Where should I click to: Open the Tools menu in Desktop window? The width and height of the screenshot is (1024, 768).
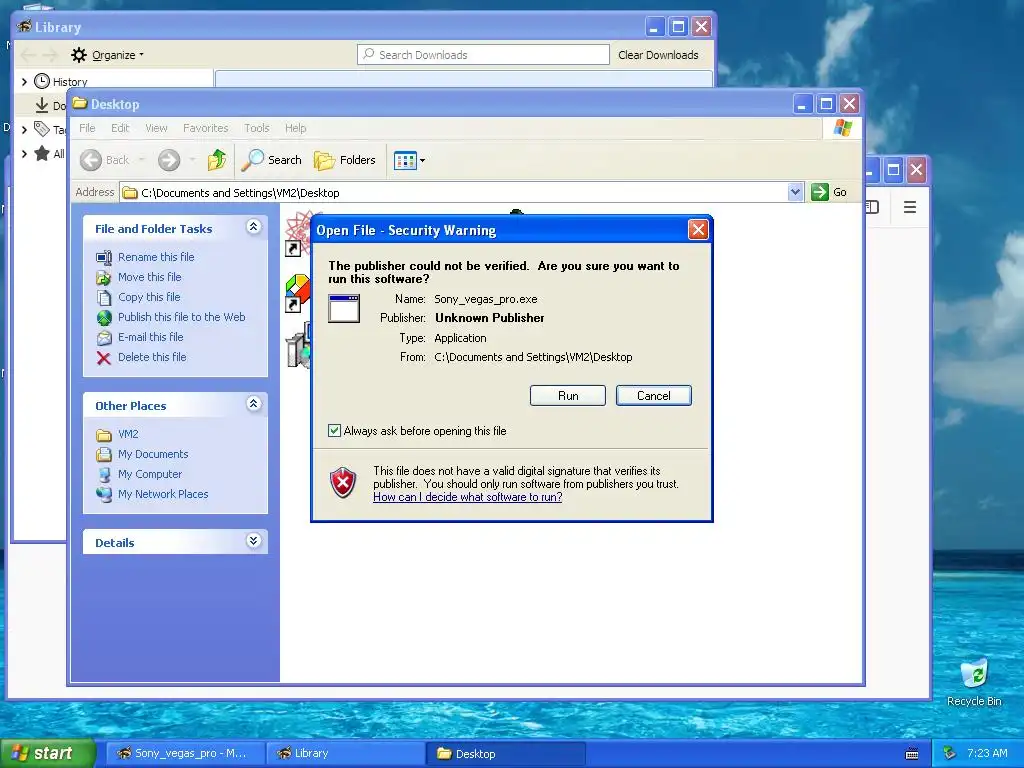coord(257,128)
